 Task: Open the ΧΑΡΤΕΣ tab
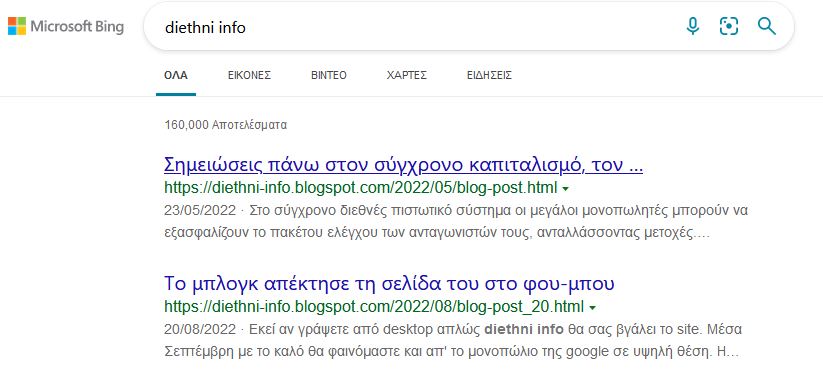pos(407,76)
